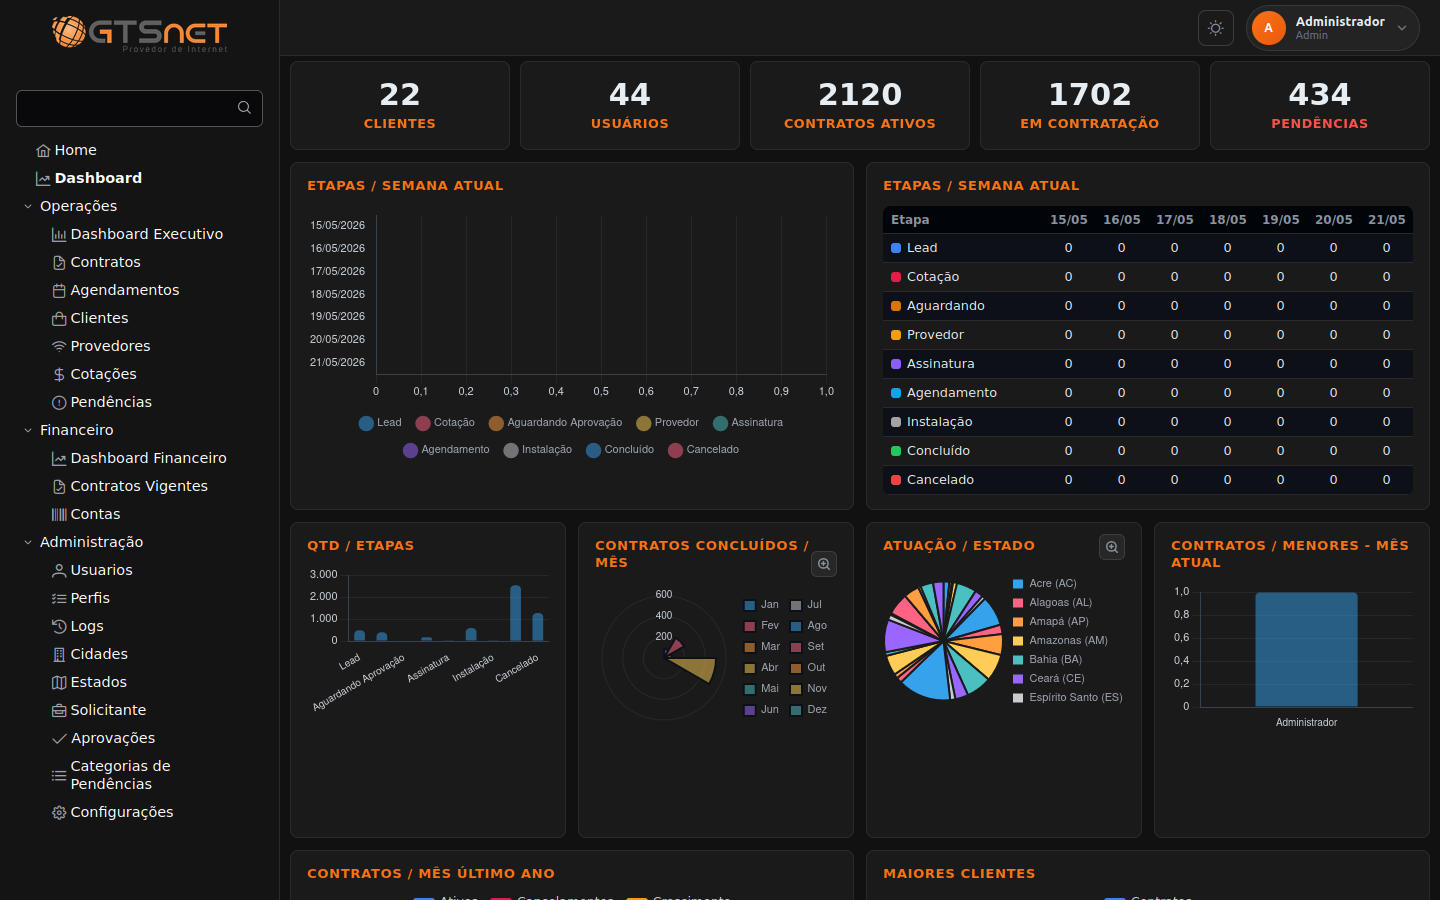
Task: Open the 2120 Contratos Ativos card
Action: click(860, 106)
